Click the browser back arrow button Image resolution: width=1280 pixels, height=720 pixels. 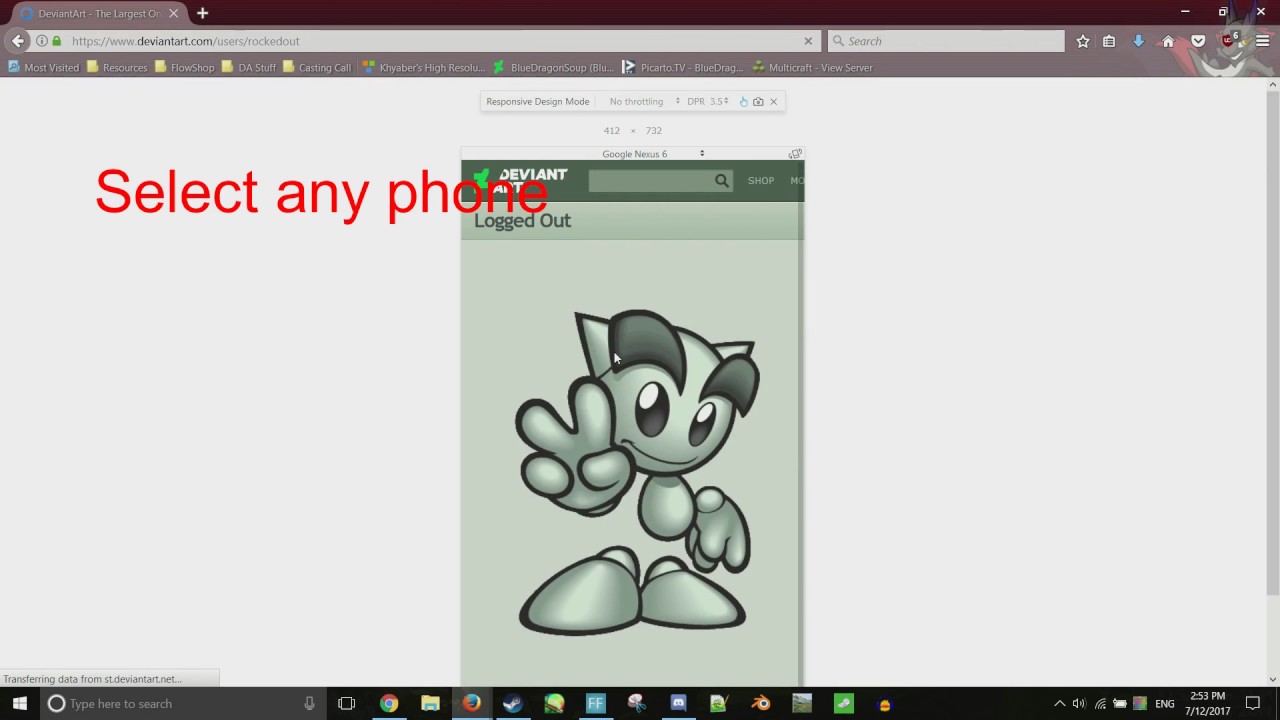pos(18,41)
